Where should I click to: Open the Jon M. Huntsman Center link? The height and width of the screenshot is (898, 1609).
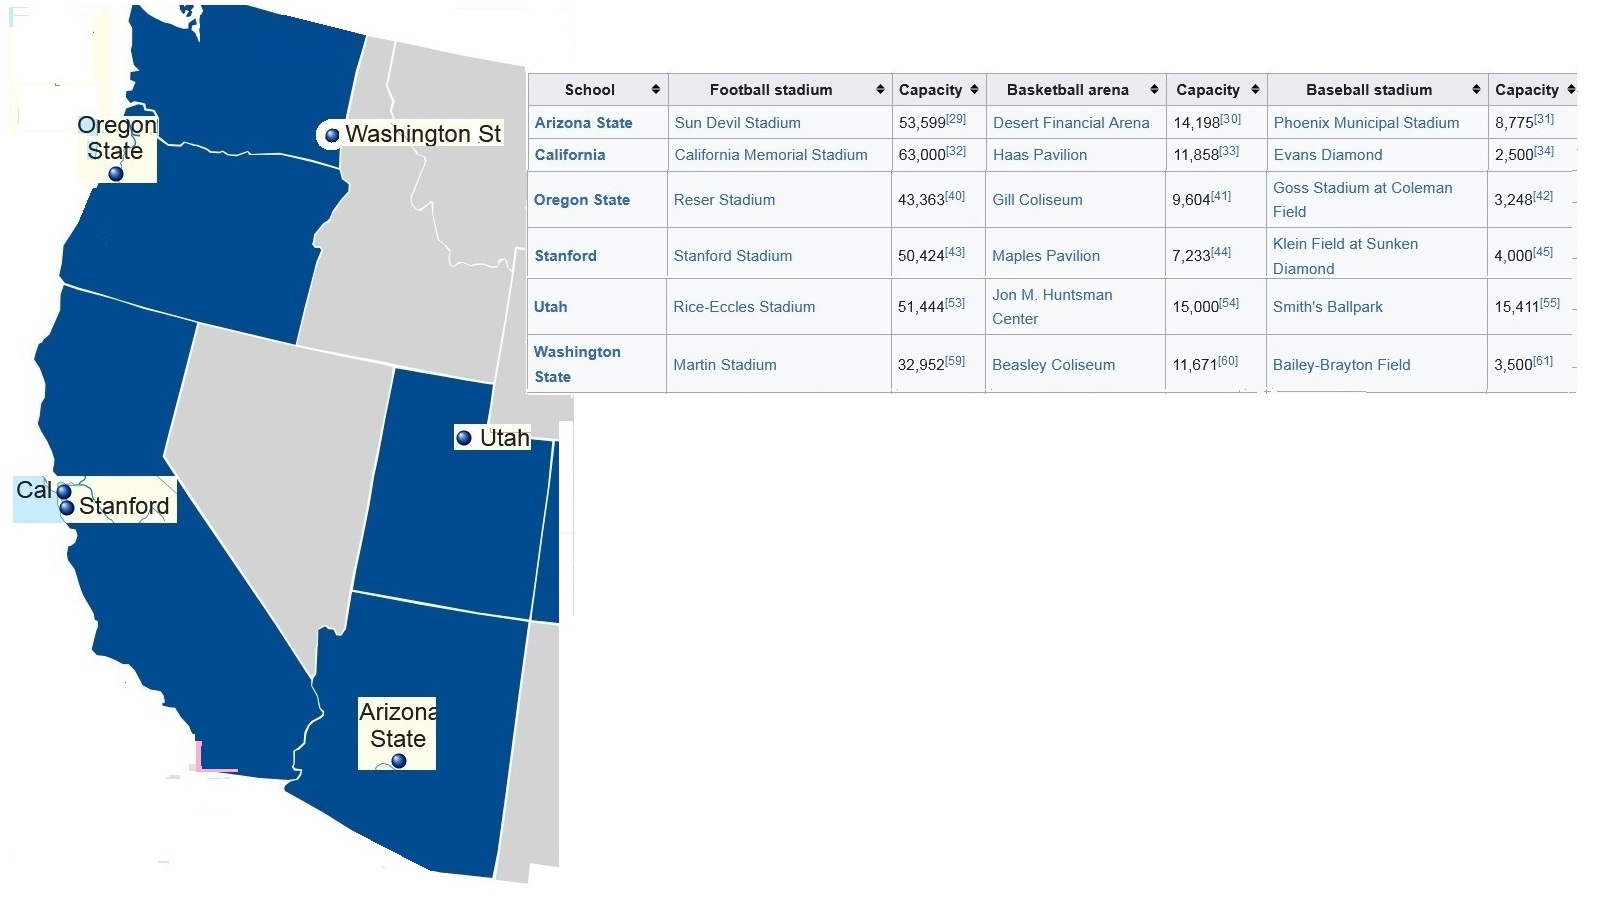(1052, 306)
